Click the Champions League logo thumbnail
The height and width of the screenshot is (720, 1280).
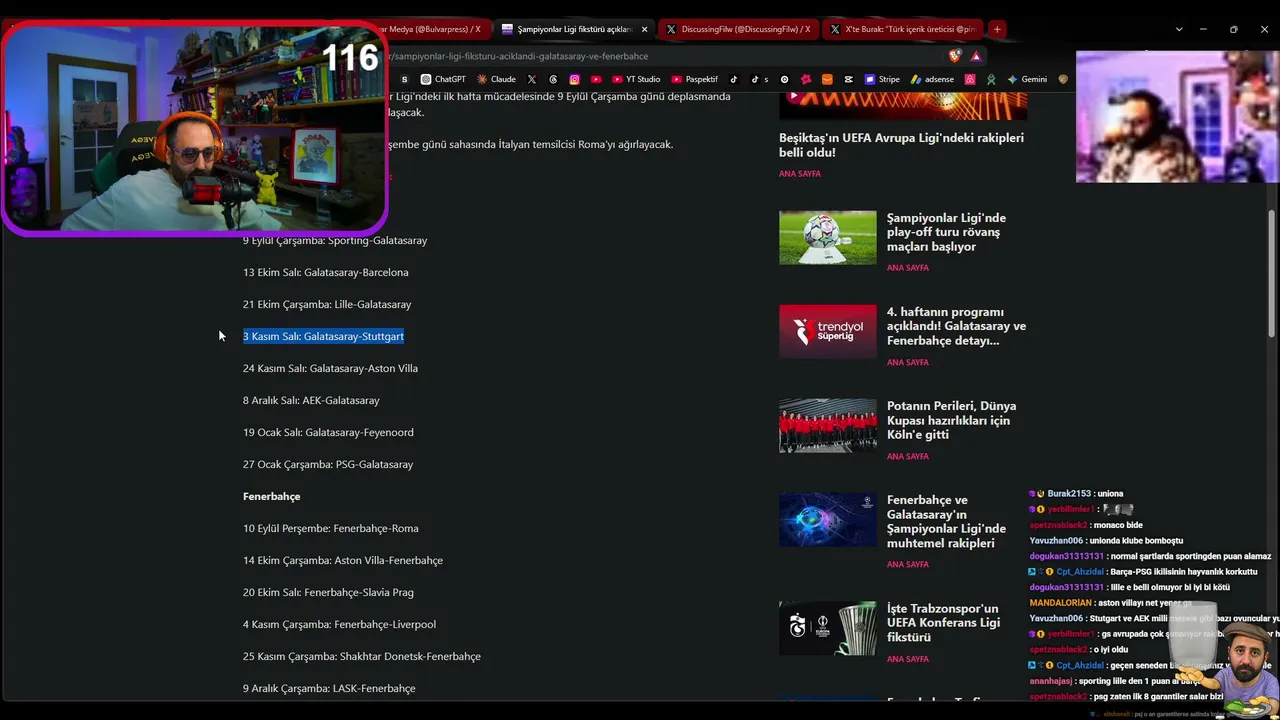pos(827,520)
